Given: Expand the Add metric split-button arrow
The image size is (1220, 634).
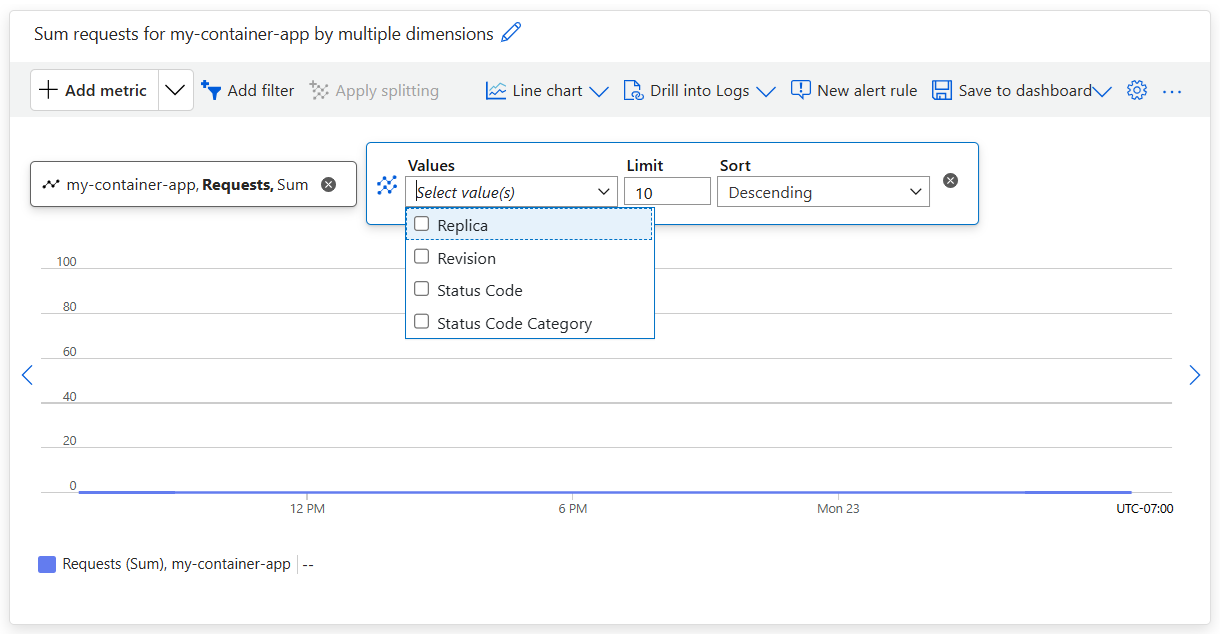Looking at the screenshot, I should (x=176, y=89).
